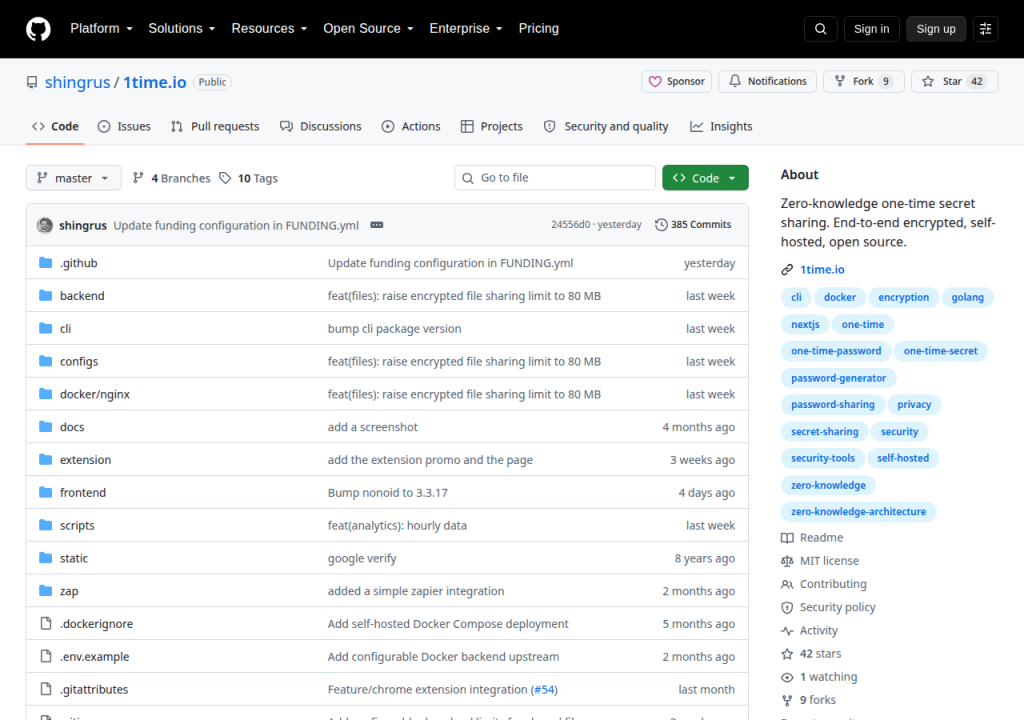Viewport: 1024px width, 720px height.
Task: Switch to the Pull requests tab
Action: [215, 127]
